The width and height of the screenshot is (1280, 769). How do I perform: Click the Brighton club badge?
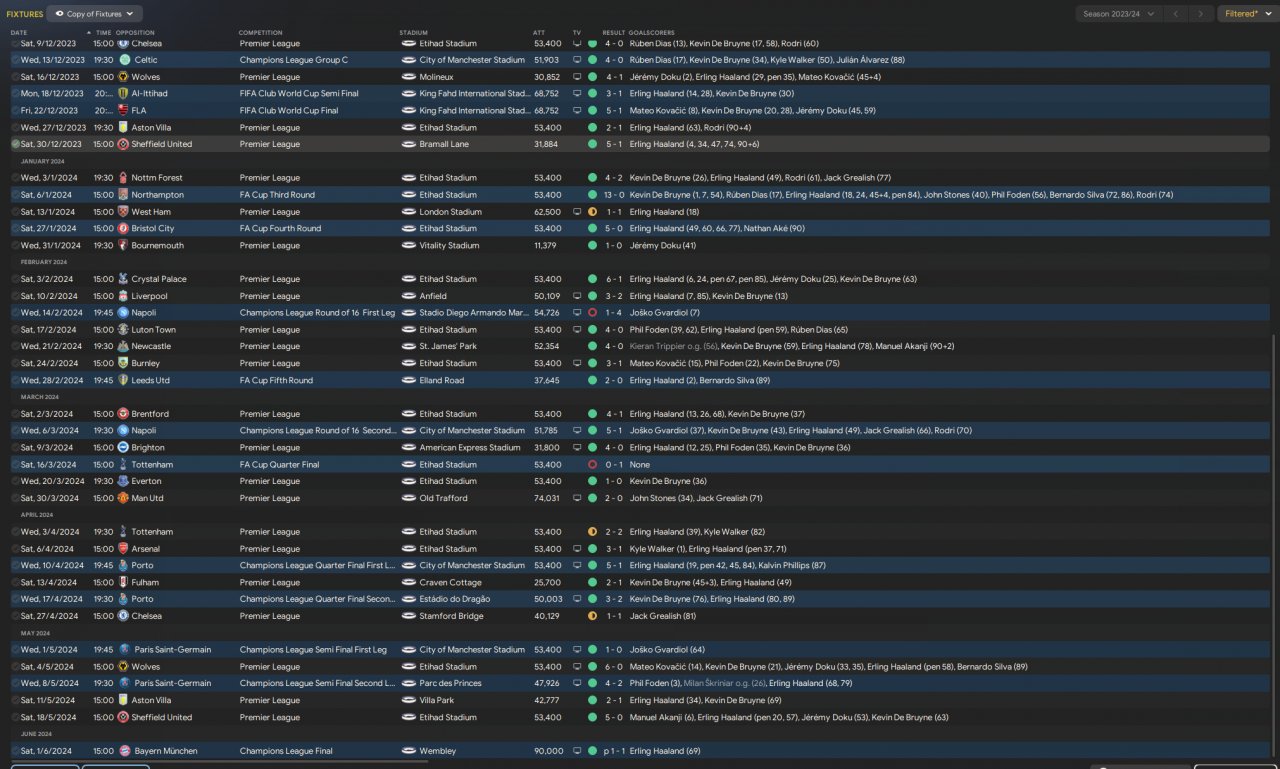(124, 448)
